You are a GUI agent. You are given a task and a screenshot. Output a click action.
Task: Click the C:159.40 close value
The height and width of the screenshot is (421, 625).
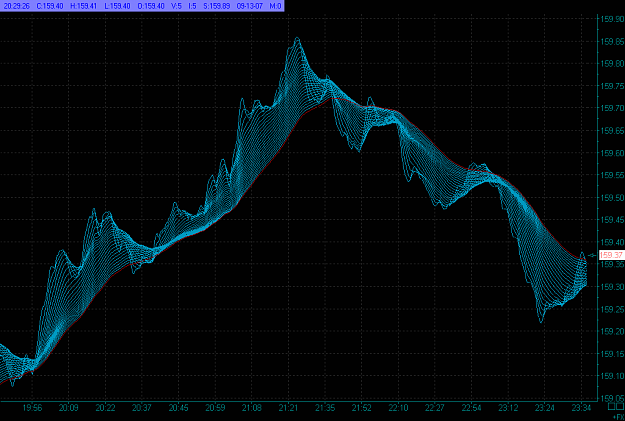pos(50,6)
